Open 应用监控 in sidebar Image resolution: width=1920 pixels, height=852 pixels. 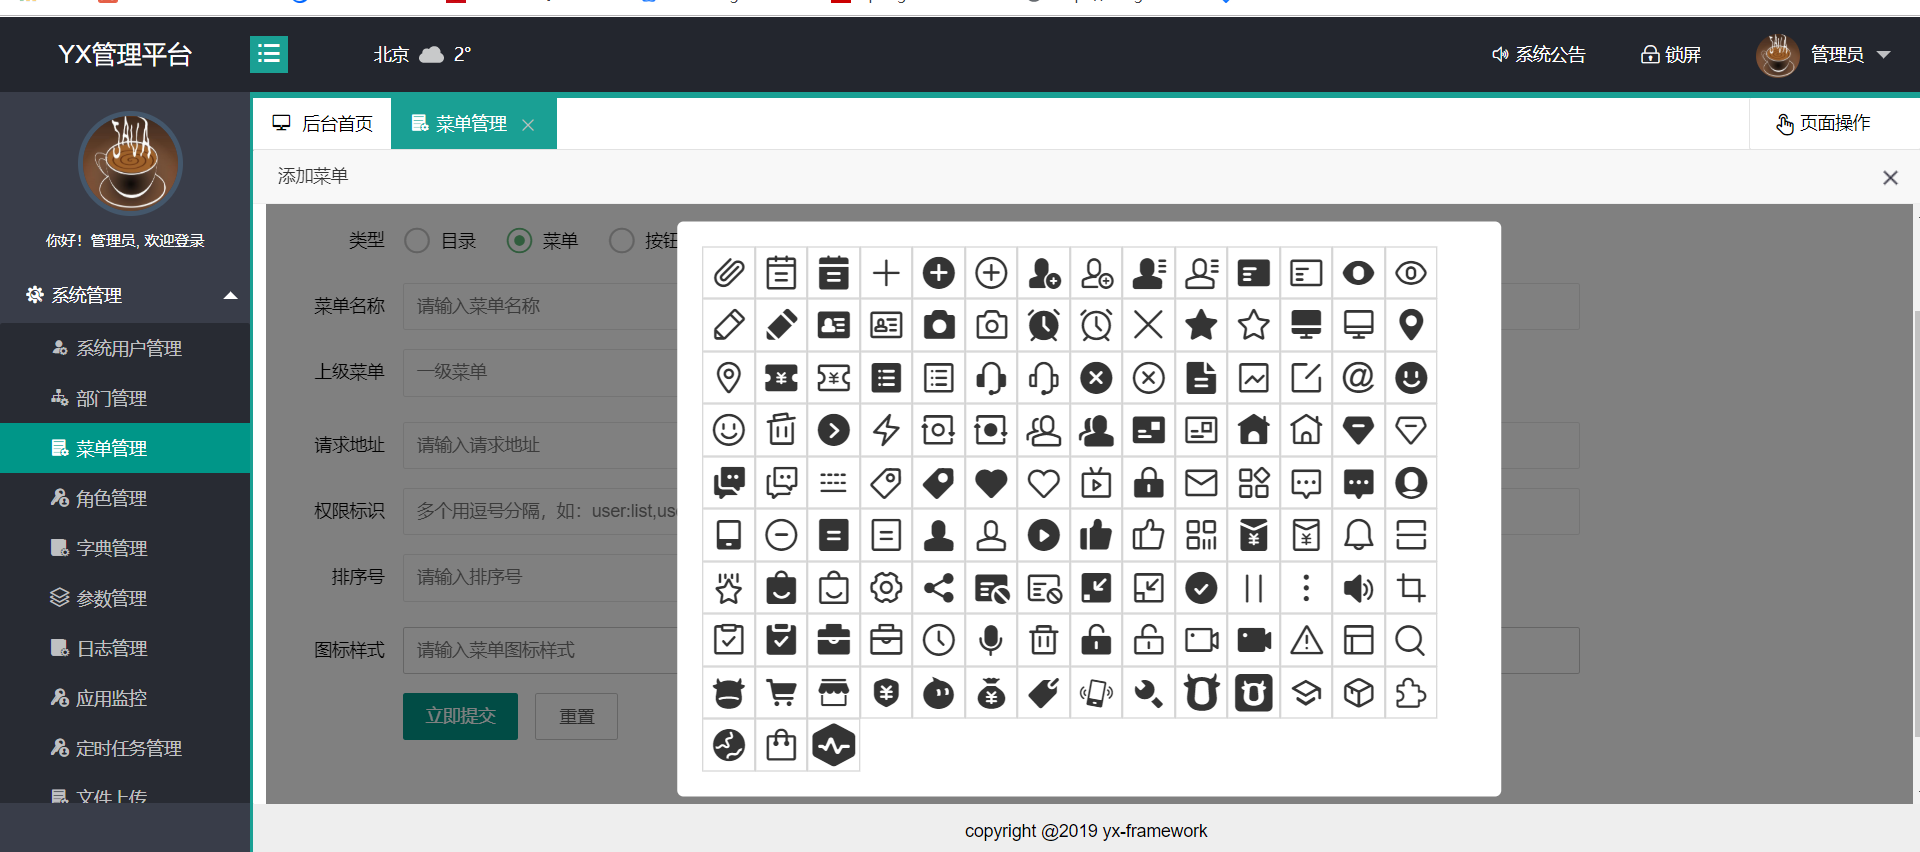click(x=125, y=698)
